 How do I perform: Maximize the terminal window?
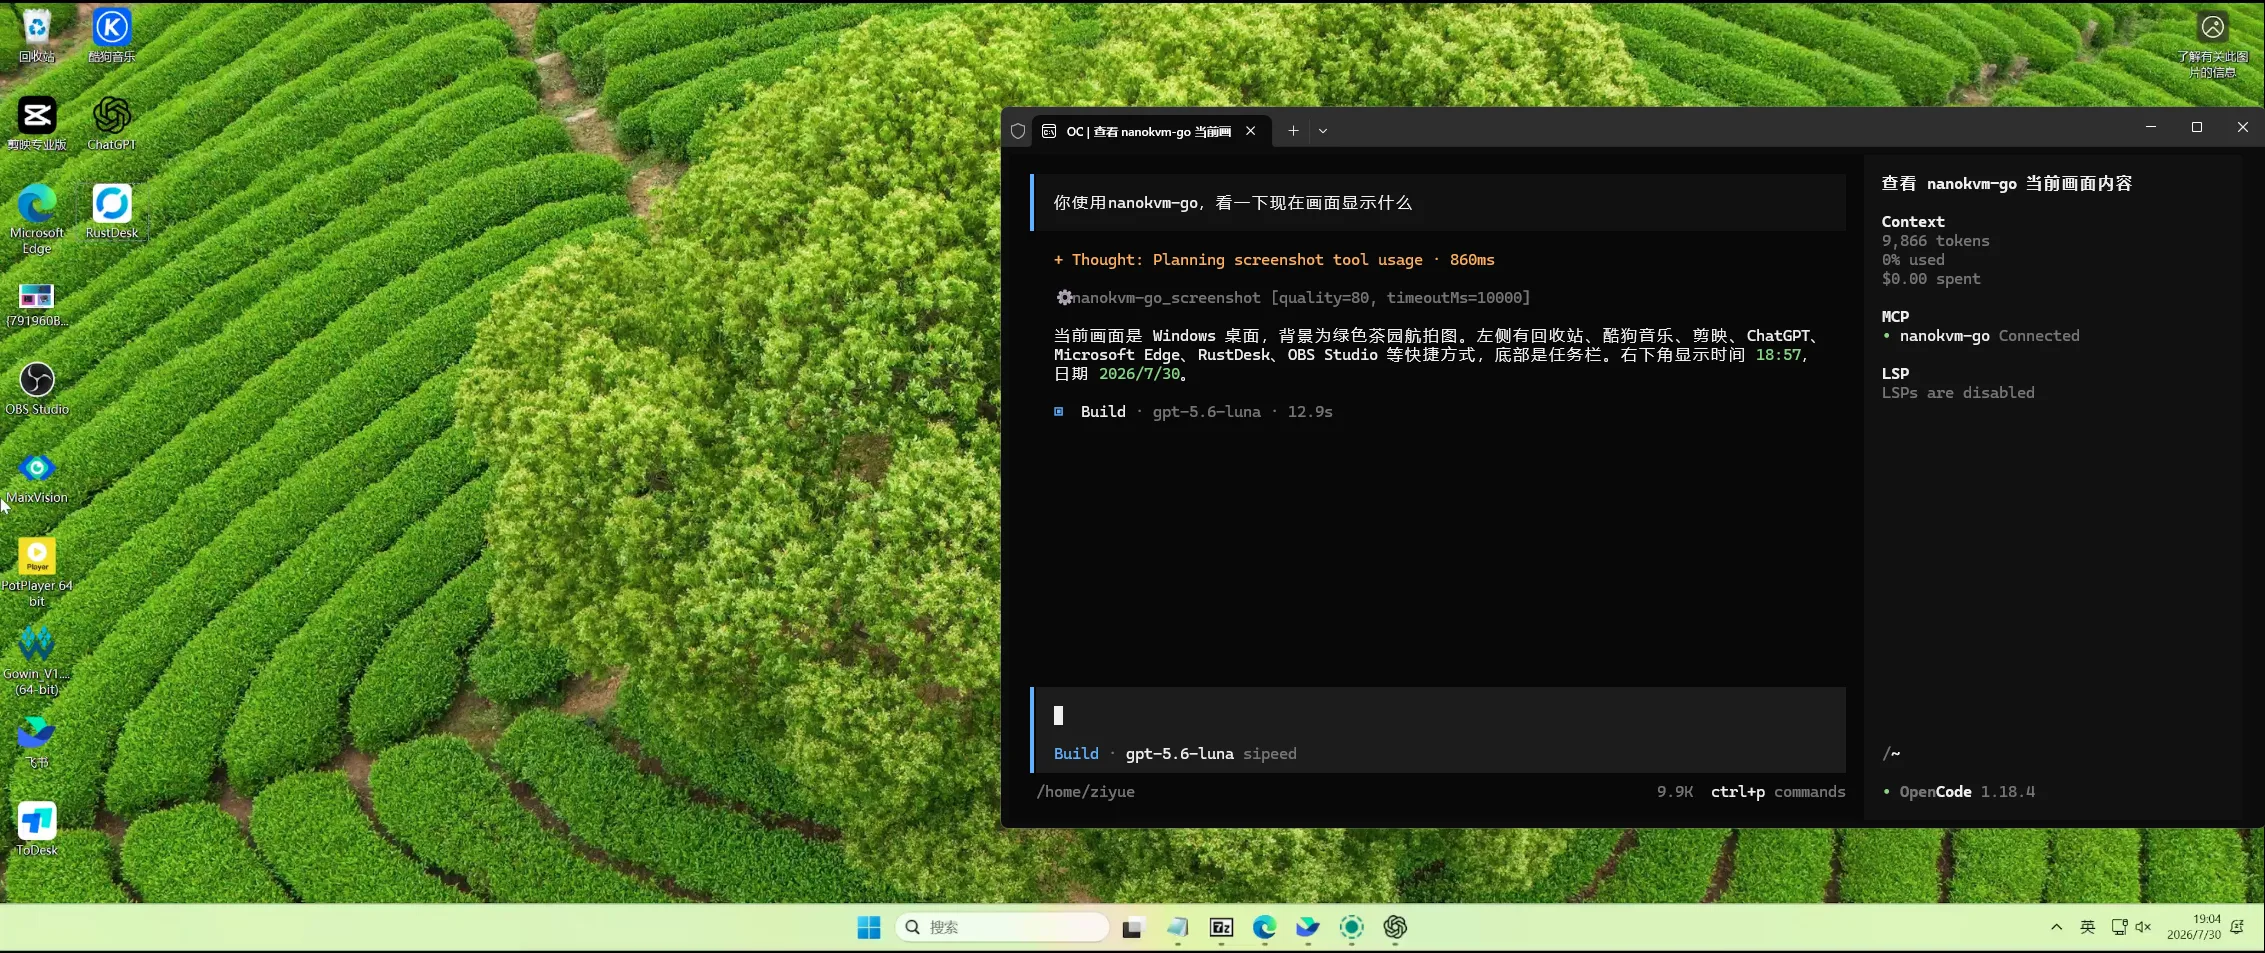[2197, 127]
